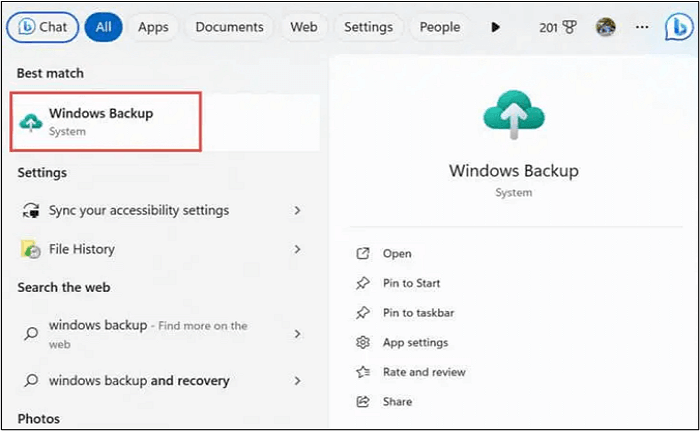Click the magnifier icon next to windows backup
Image resolution: width=700 pixels, height=431 pixels.
click(31, 334)
